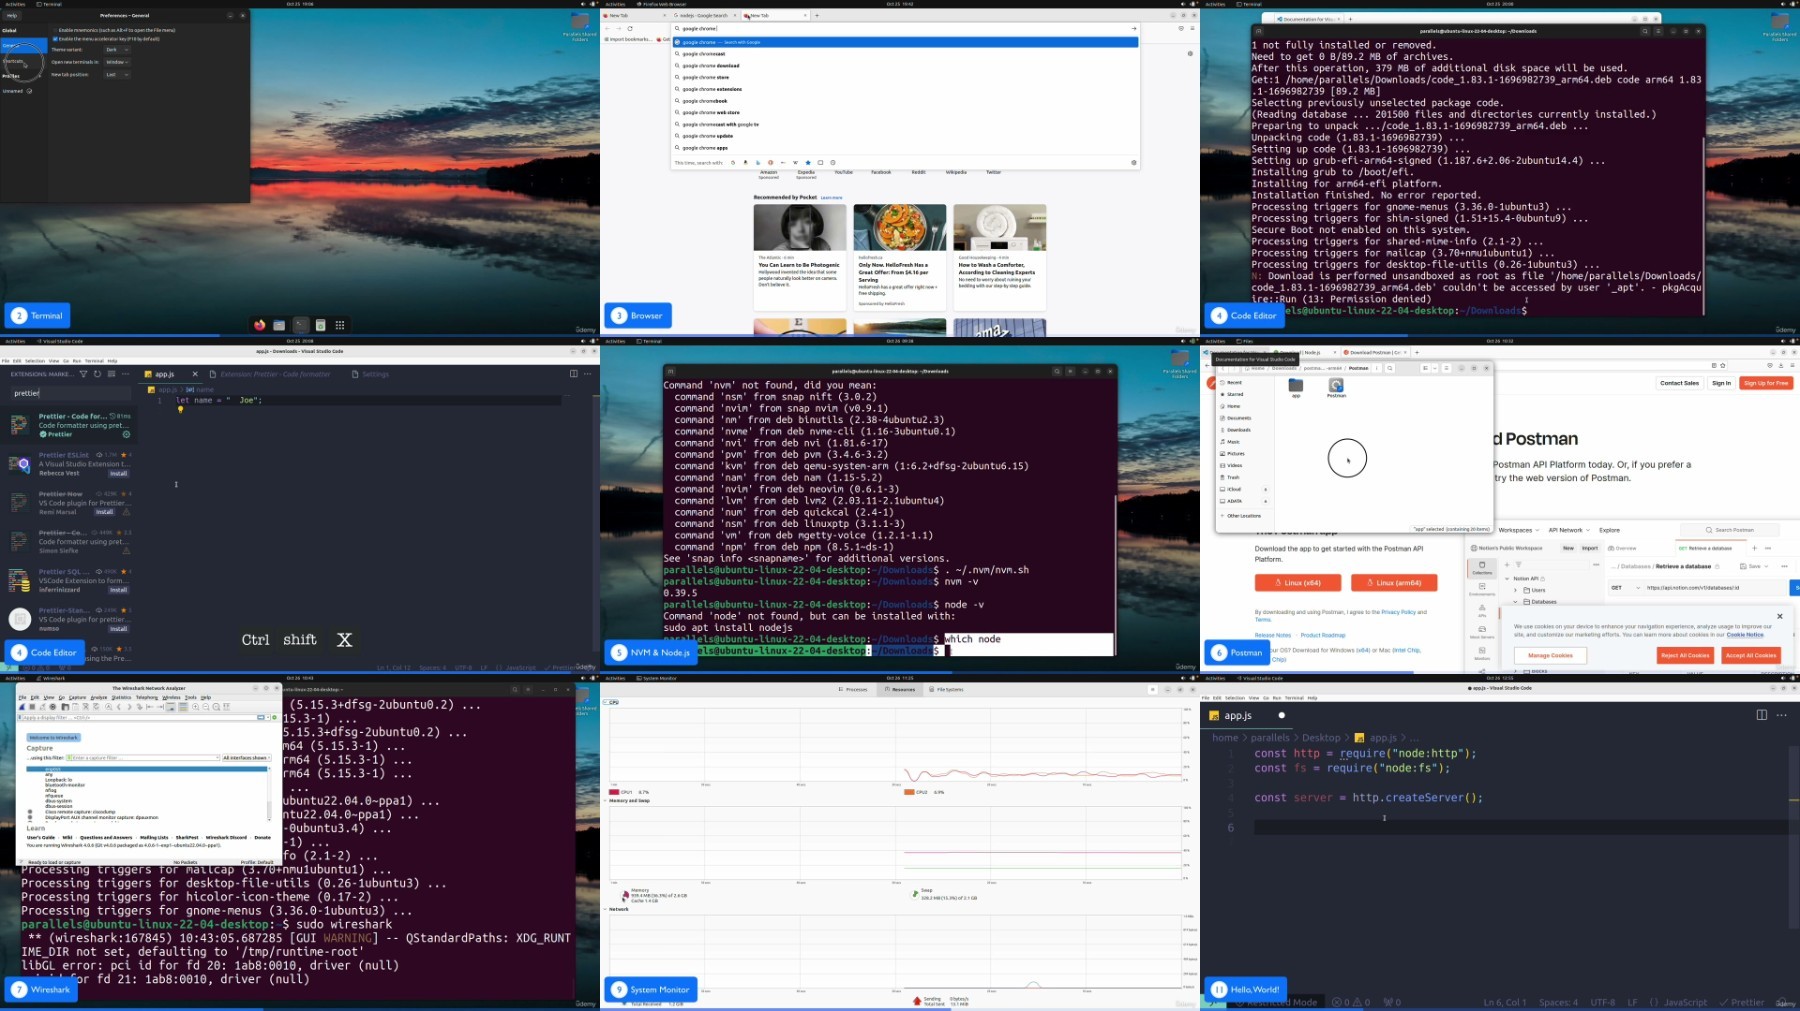Click Sign Up for Free on Postman
Image resolution: width=1800 pixels, height=1011 pixels.
pos(1766,383)
